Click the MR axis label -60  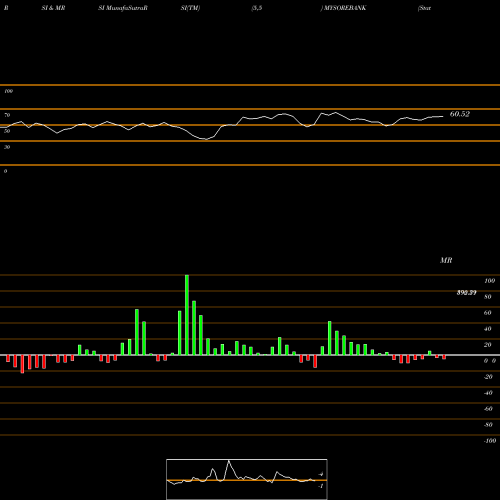coord(488,409)
